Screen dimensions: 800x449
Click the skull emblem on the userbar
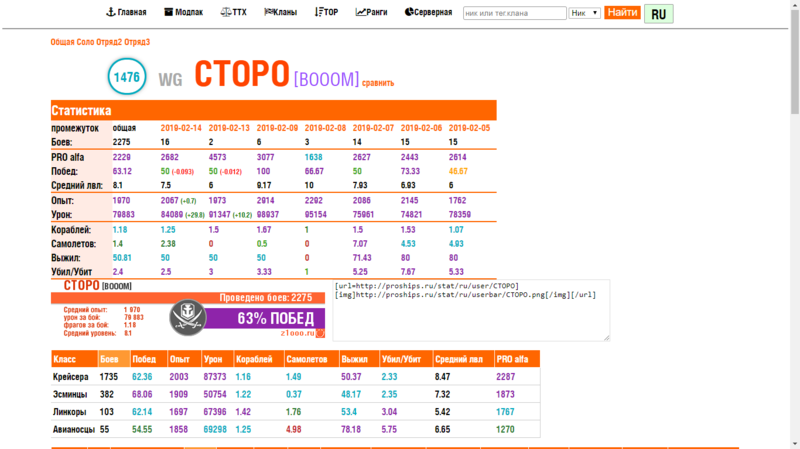point(188,316)
